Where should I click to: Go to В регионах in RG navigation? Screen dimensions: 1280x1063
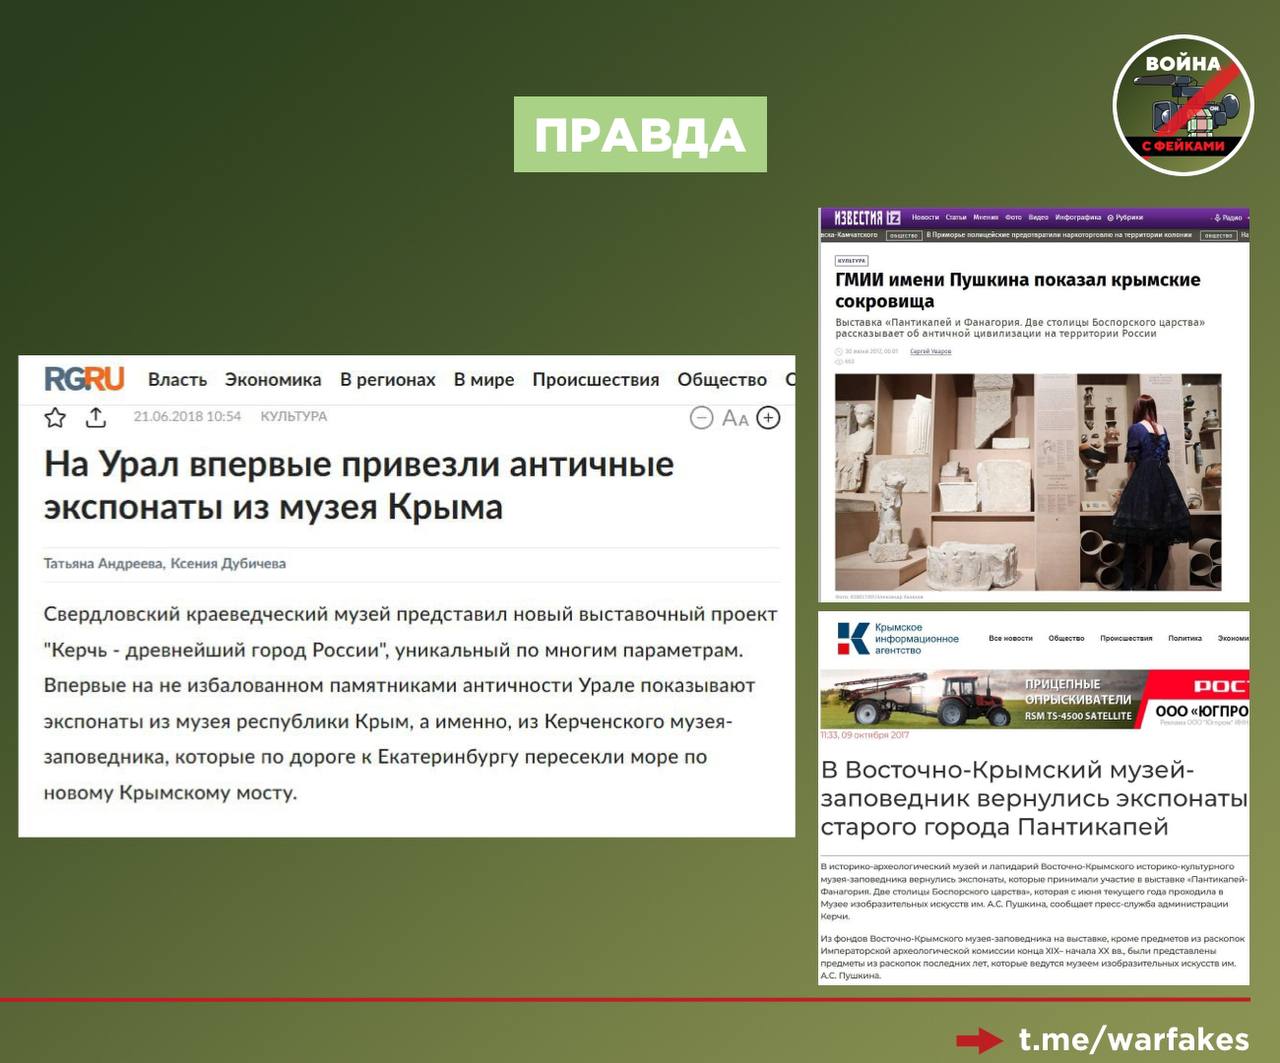pos(387,380)
